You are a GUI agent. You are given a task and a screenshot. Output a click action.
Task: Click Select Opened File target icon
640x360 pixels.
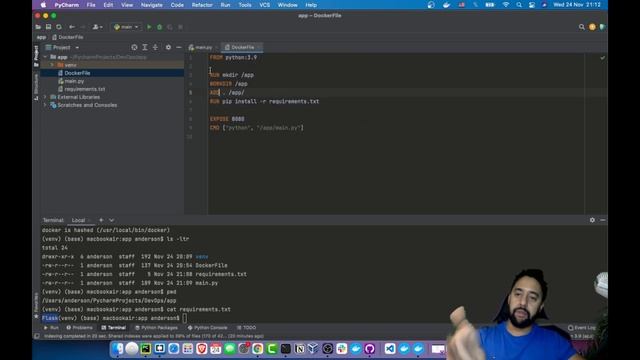134,47
